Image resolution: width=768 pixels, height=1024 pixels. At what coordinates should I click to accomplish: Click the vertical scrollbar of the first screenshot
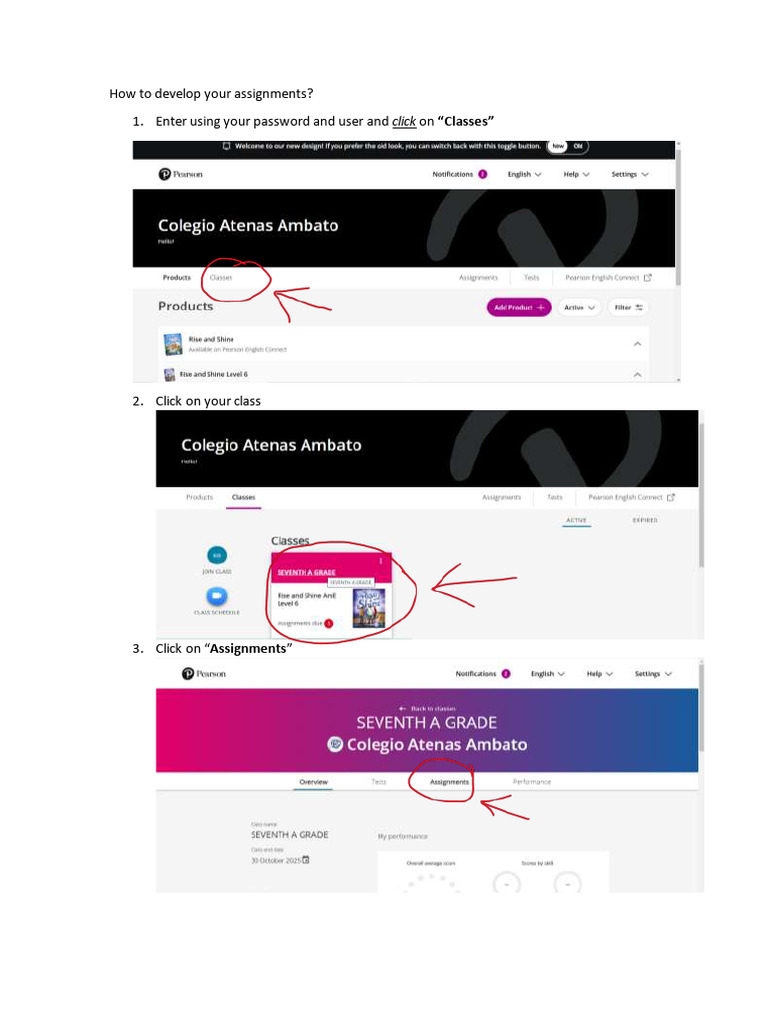click(678, 216)
